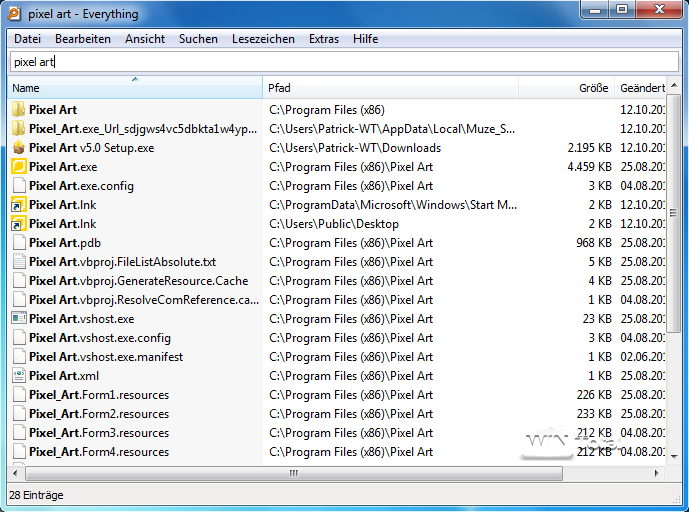Screen dimensions: 689x512
Task: Click the horizontal scrollbar right arrow
Action: click(x=657, y=473)
